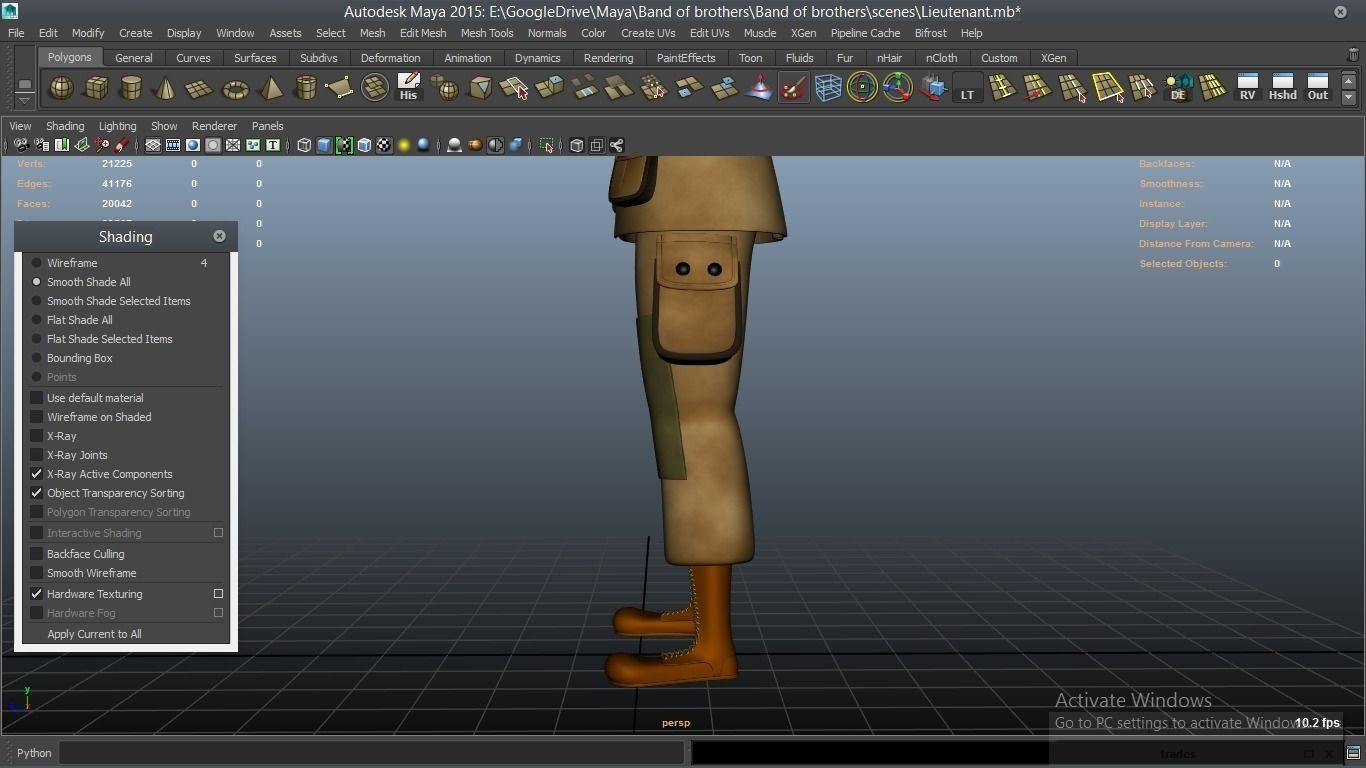Switch to the Rendering shelf tab
The image size is (1366, 768).
click(x=608, y=58)
